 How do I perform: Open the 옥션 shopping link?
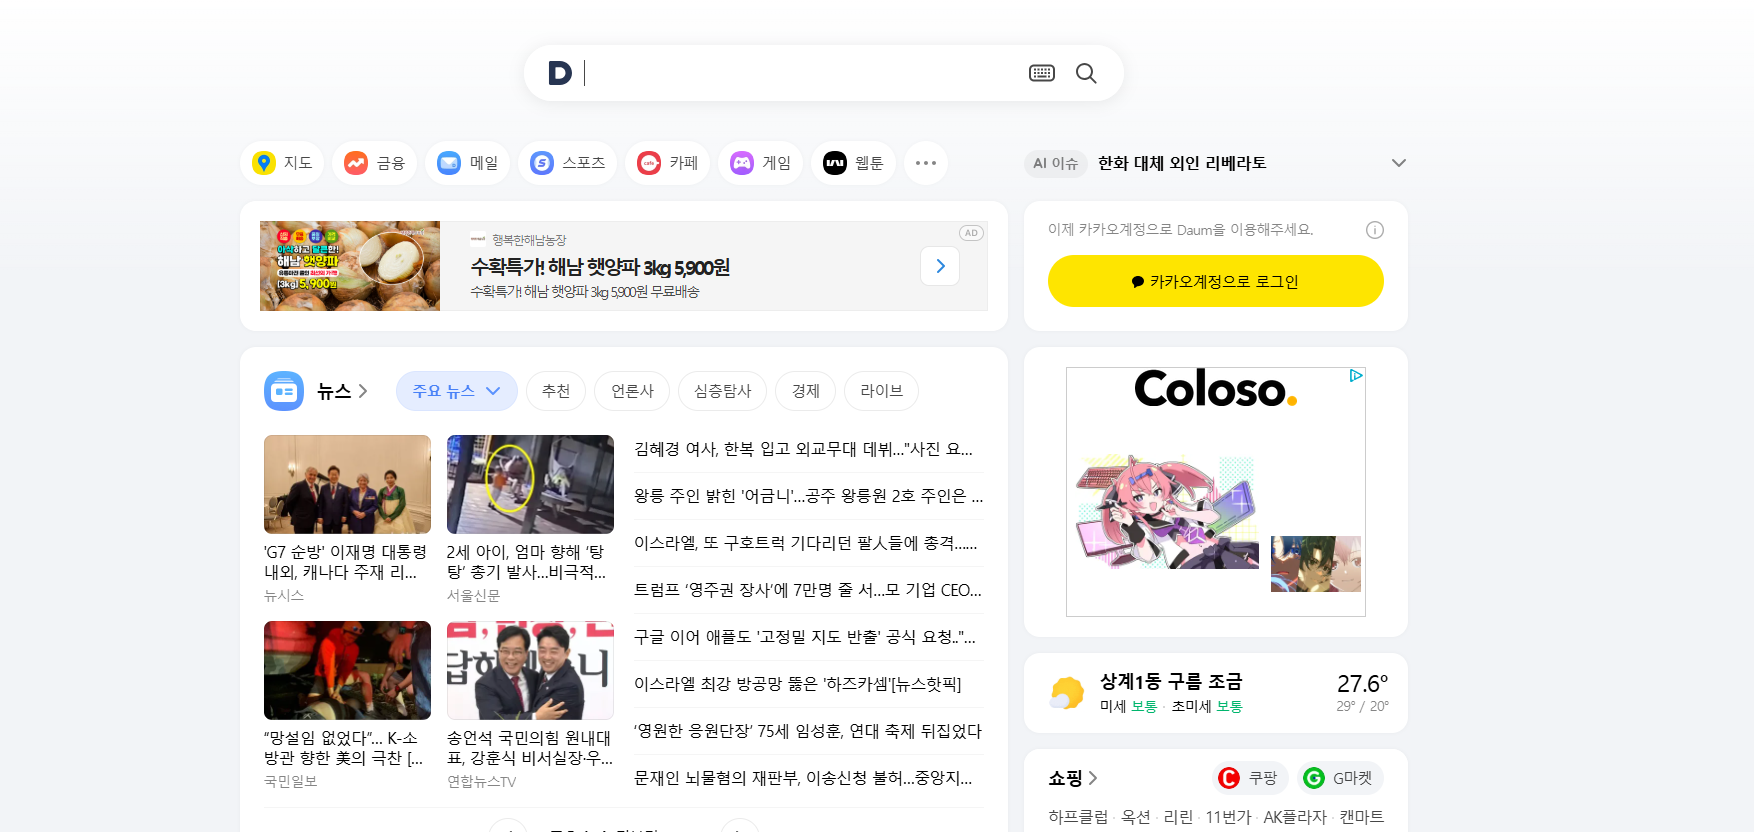1136,817
